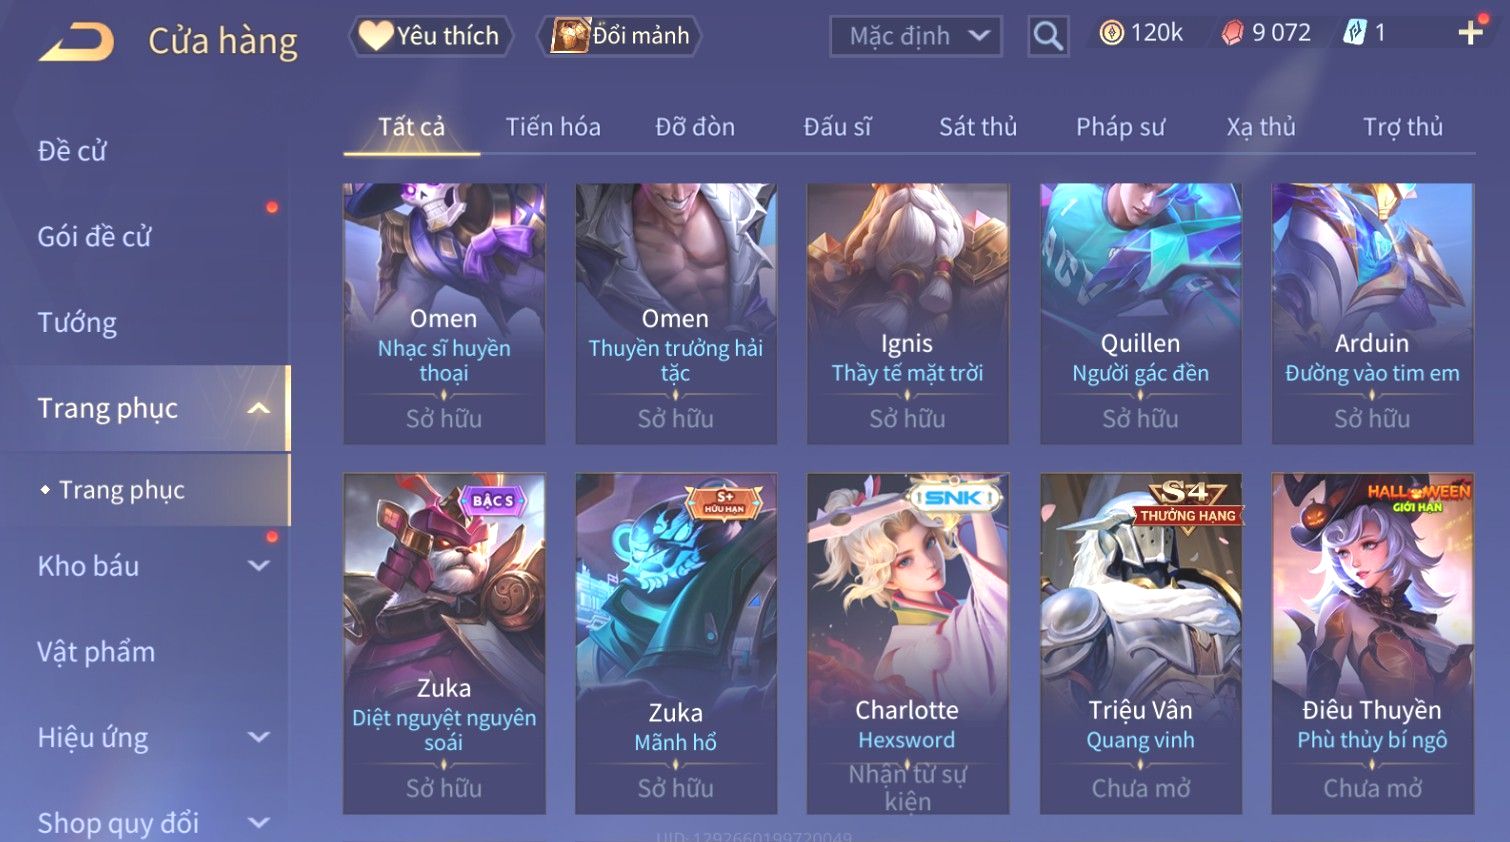This screenshot has width=1510, height=842.
Task: Go to Tướng in sidebar
Action: (77, 323)
